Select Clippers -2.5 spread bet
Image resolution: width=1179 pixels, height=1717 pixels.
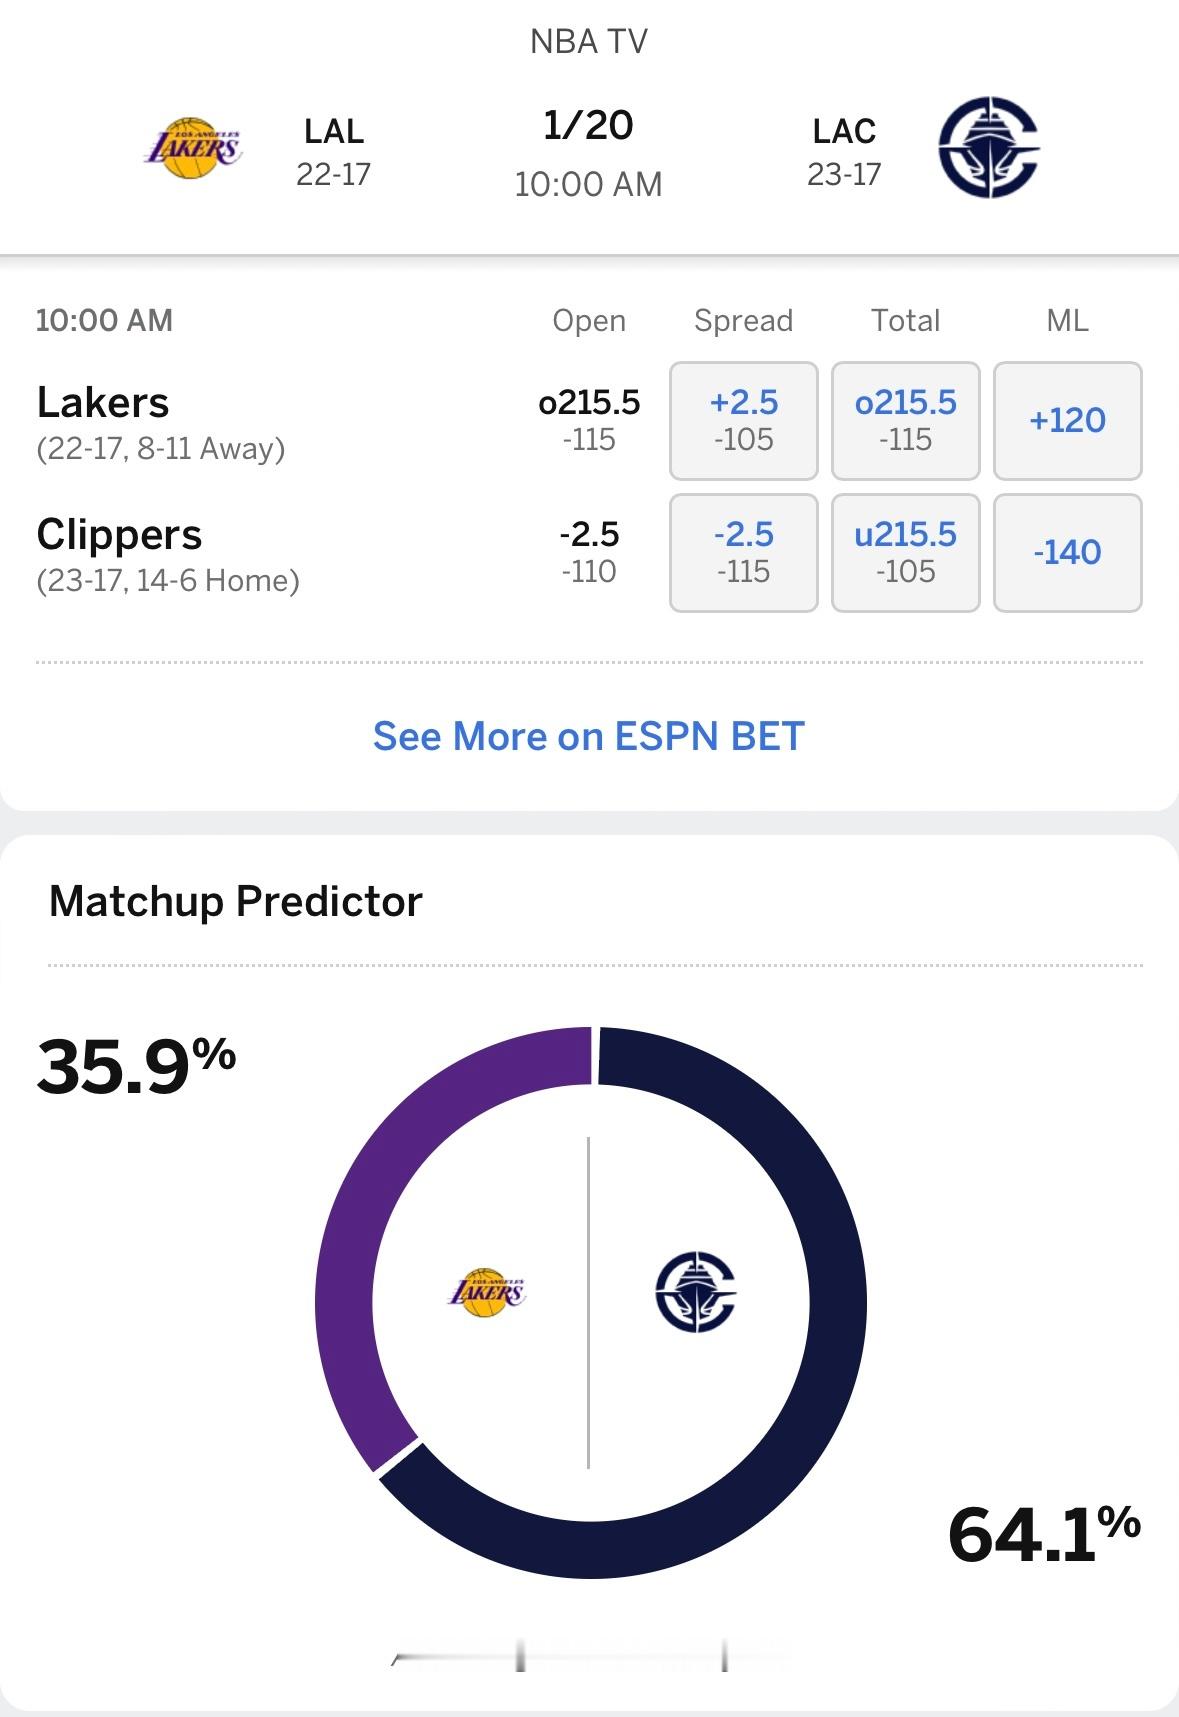pos(744,552)
